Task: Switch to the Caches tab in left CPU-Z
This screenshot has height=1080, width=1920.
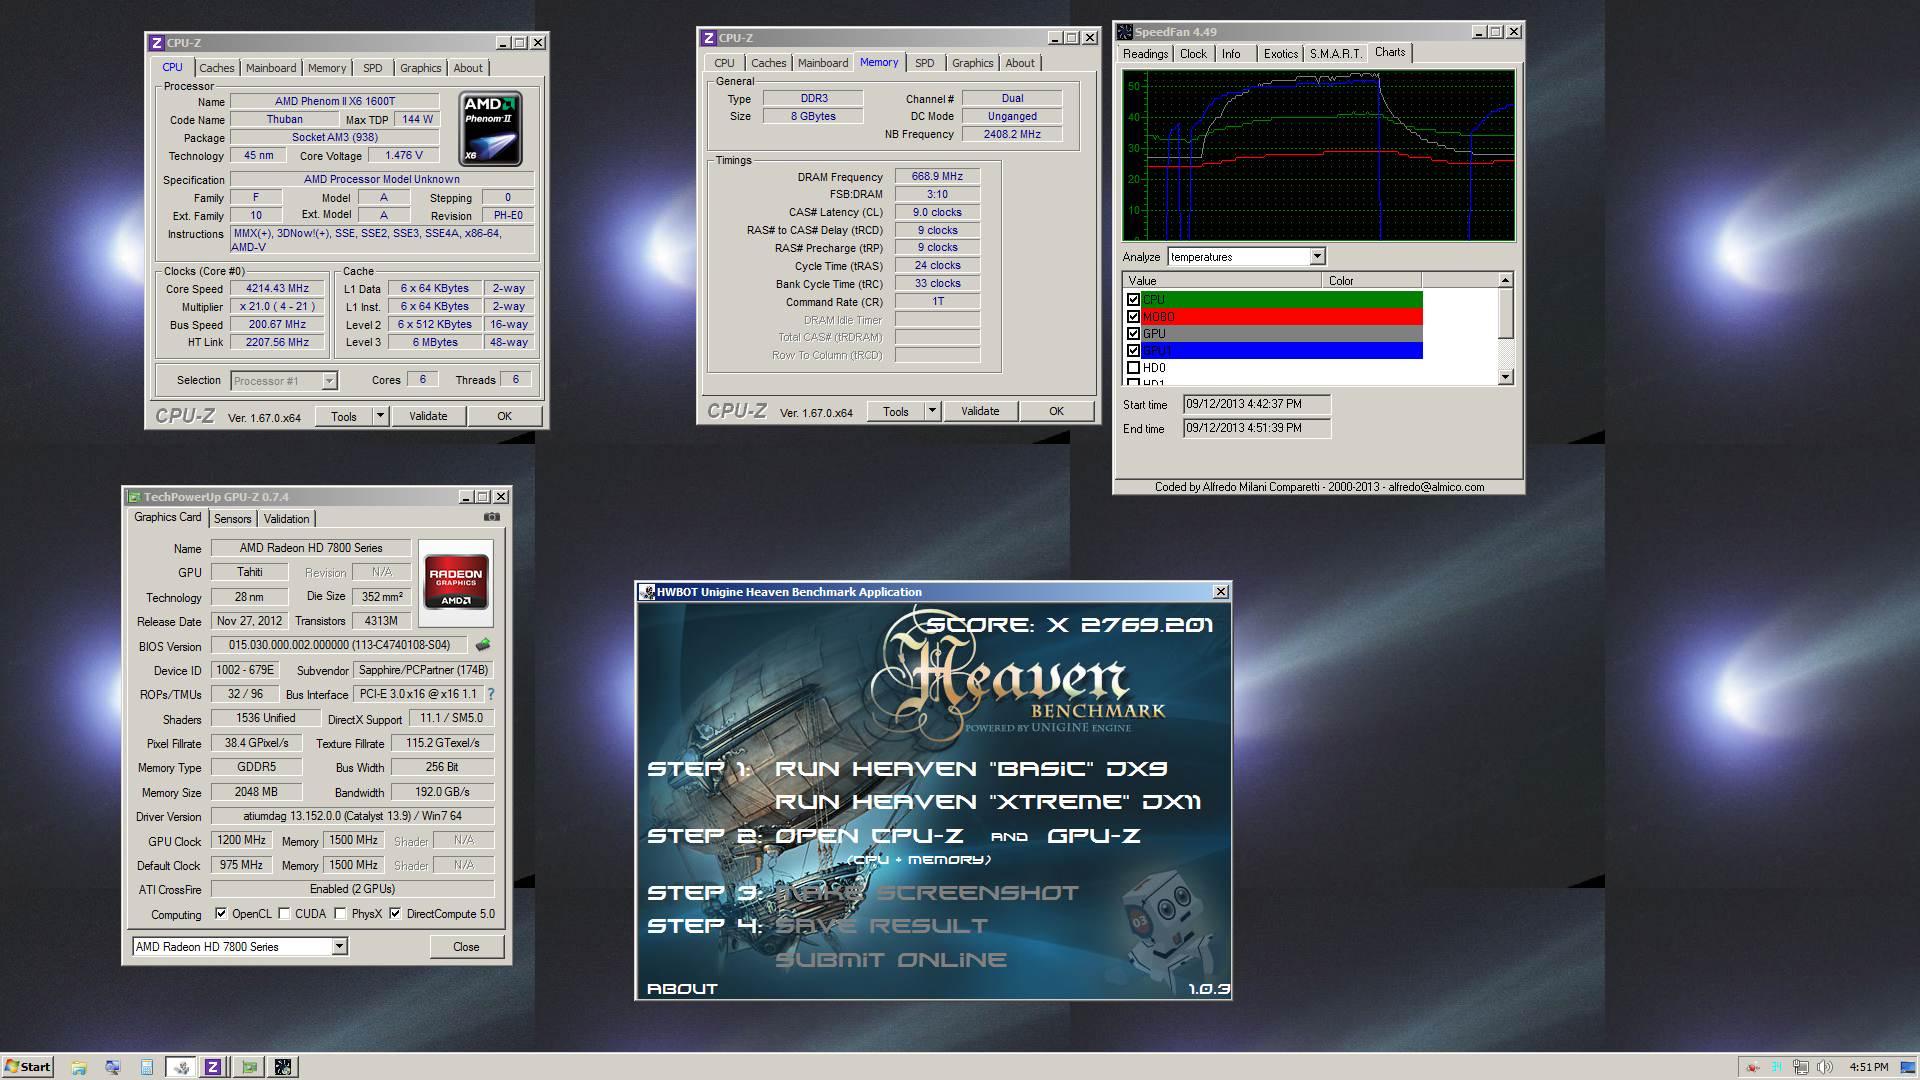Action: (216, 68)
